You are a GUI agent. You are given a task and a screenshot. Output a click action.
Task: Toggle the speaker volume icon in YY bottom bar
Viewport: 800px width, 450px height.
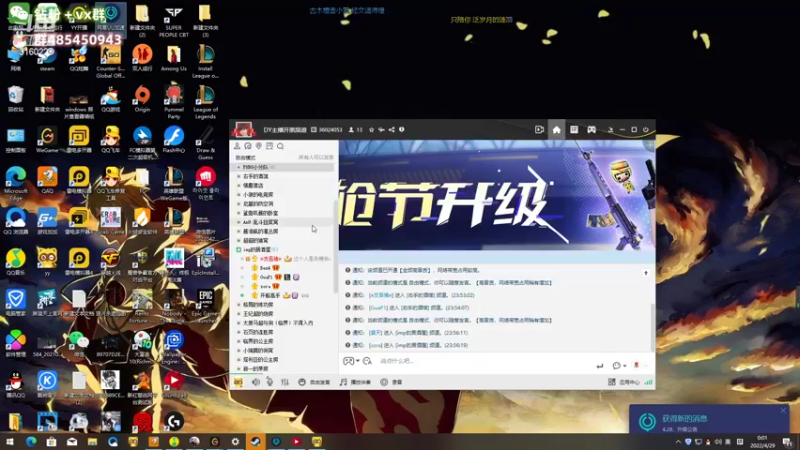click(x=256, y=382)
